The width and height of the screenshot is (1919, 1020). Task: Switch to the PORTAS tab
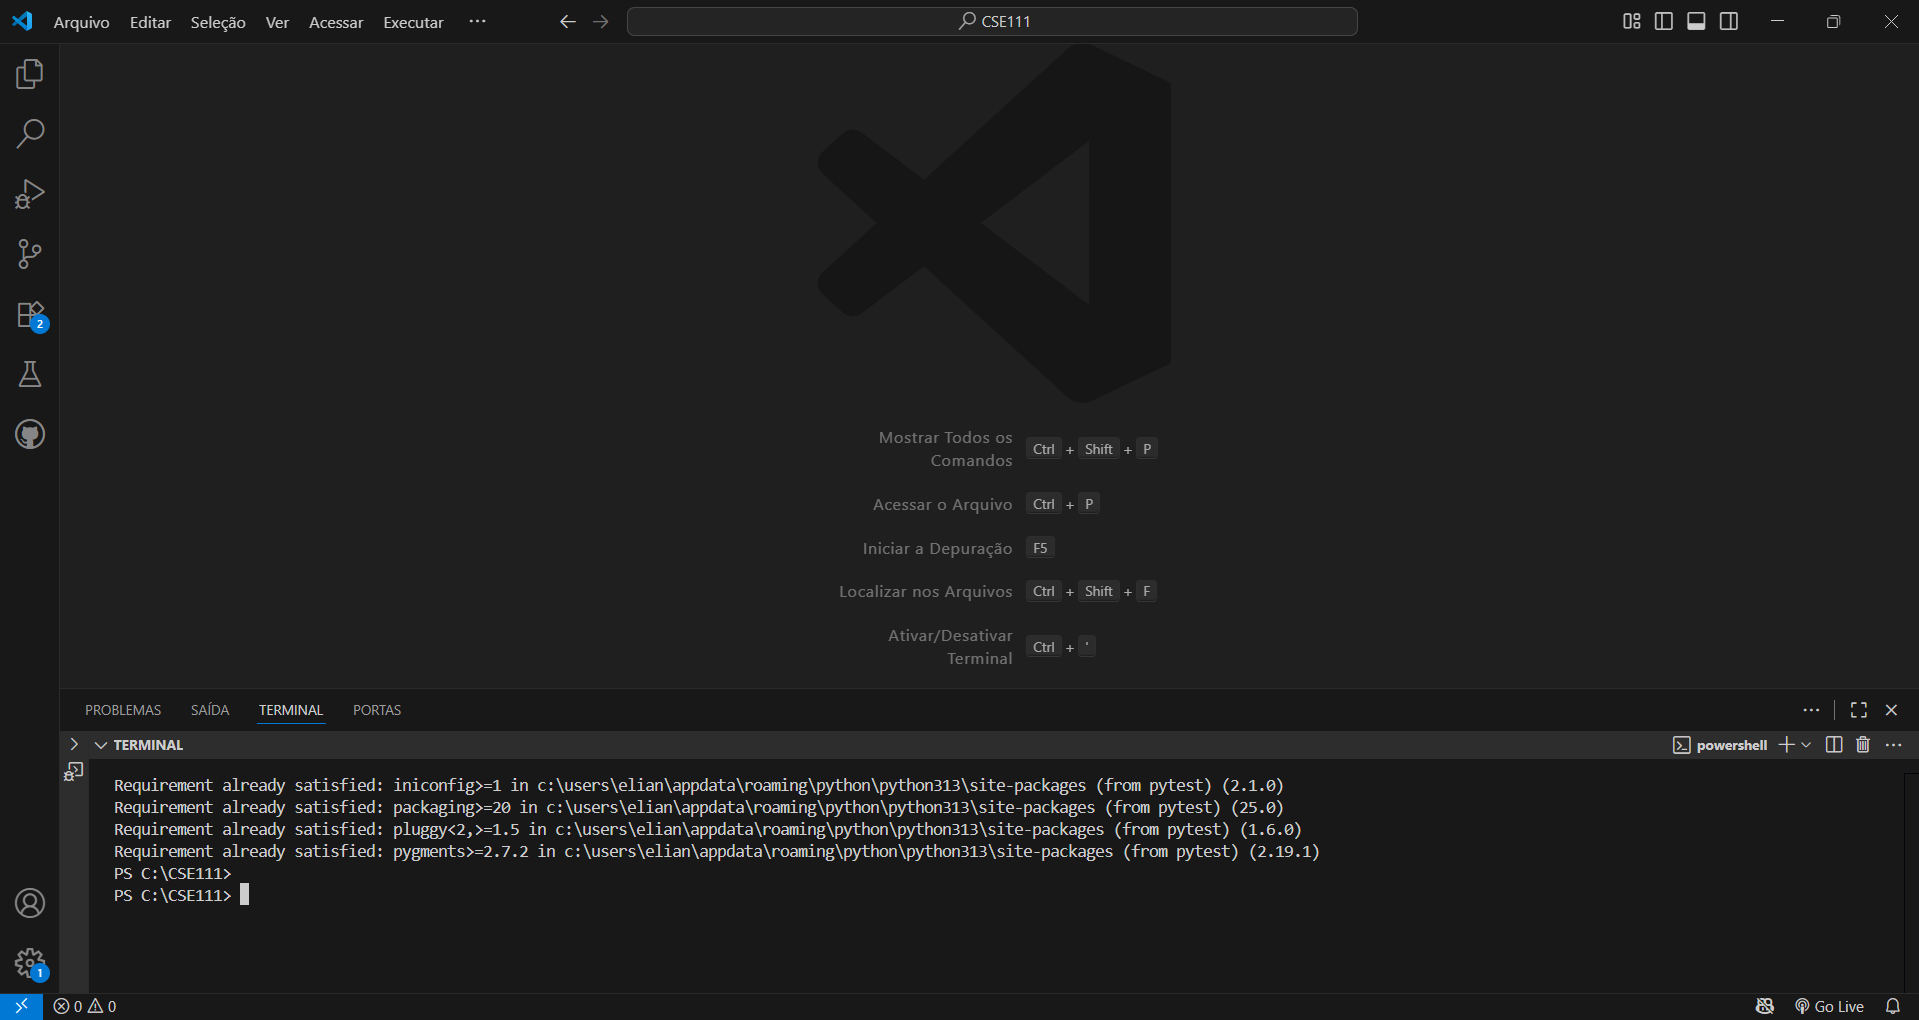click(377, 710)
